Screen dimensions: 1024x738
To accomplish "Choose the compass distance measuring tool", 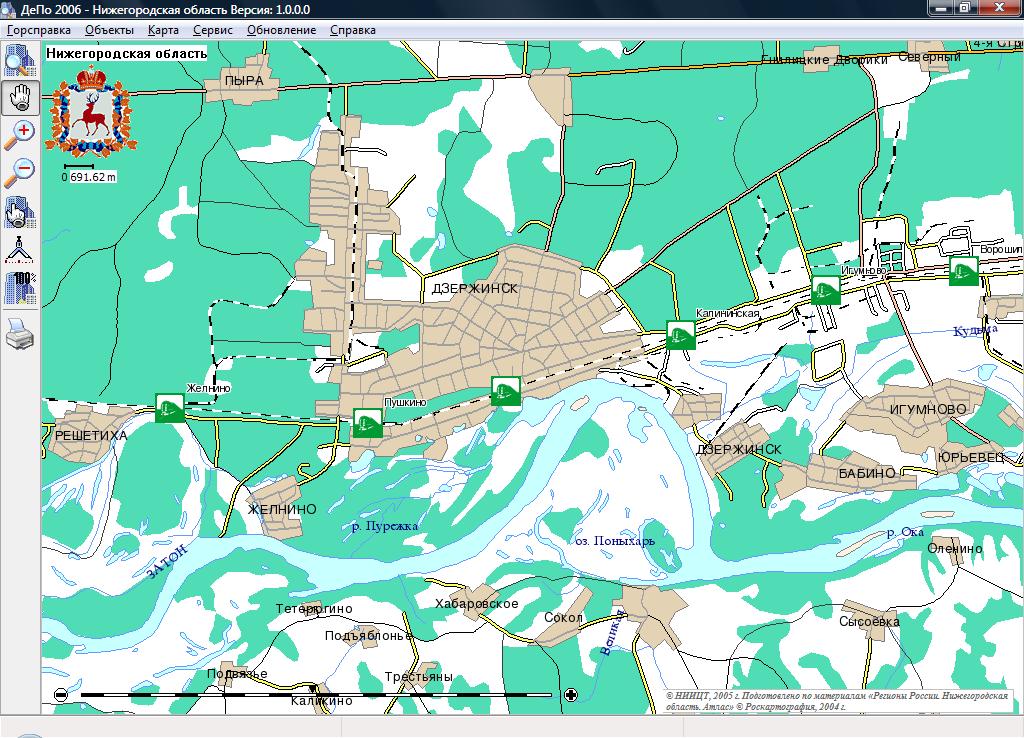I will coord(20,249).
